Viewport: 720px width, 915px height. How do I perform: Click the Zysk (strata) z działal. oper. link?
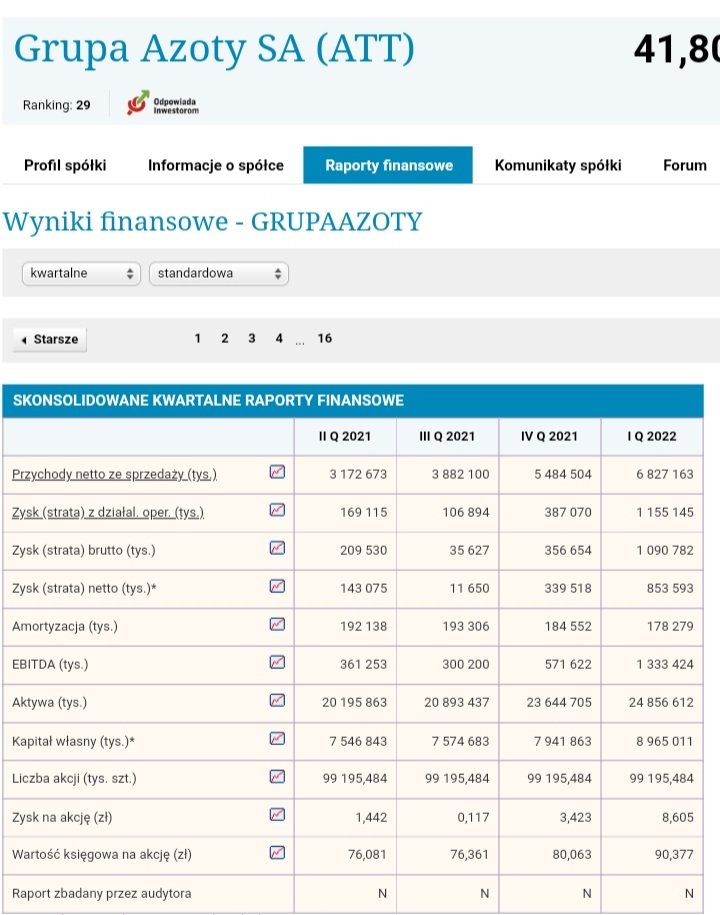tap(108, 512)
